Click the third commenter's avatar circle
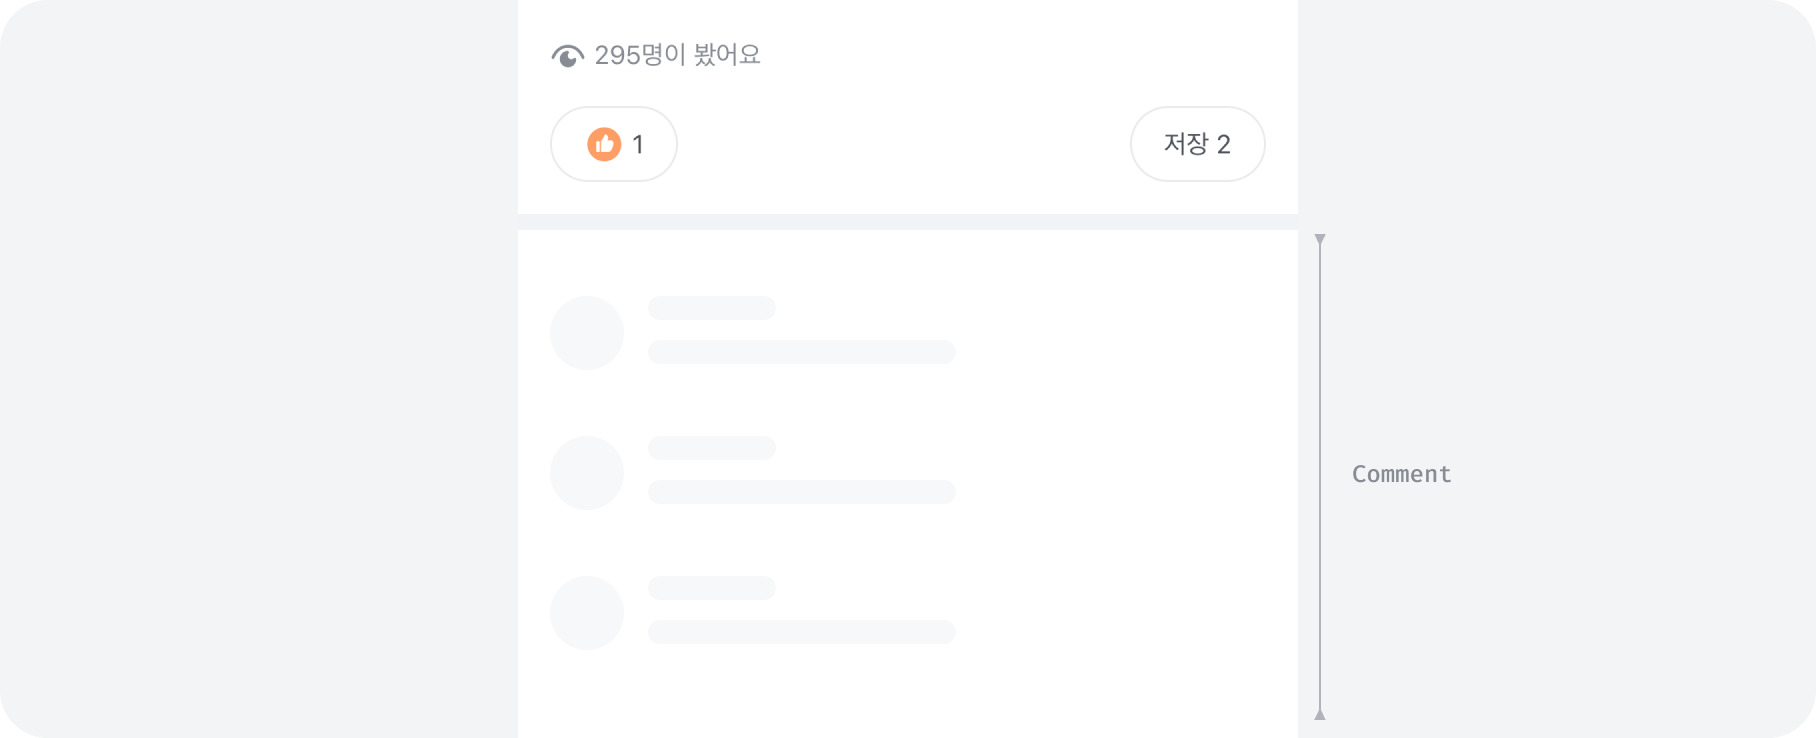The width and height of the screenshot is (1816, 738). (587, 612)
